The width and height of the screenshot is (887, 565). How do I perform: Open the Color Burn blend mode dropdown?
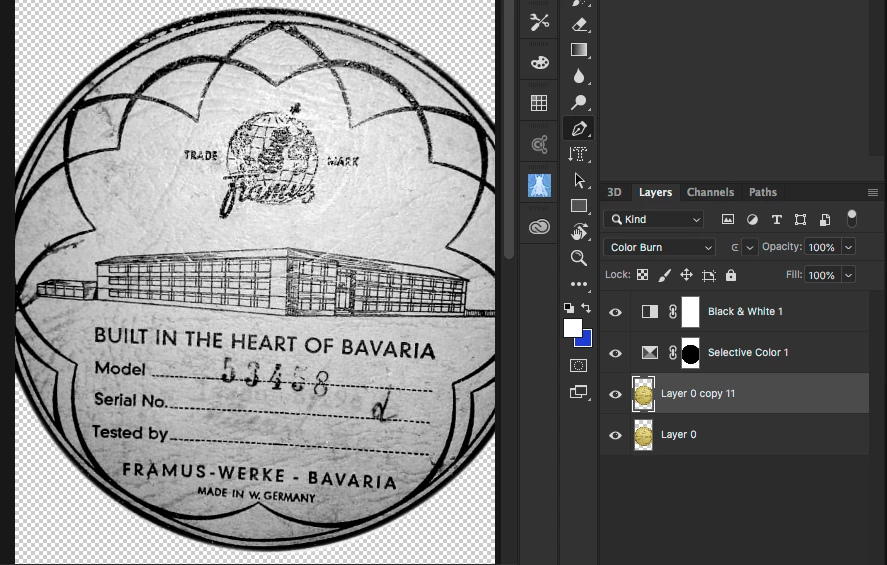660,247
